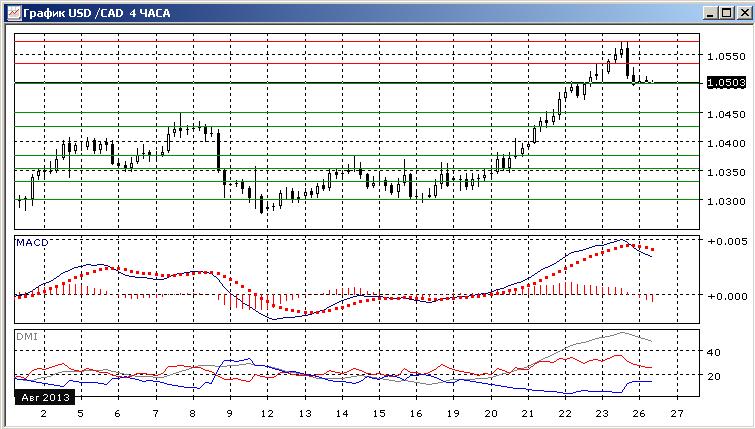Viewport: 755px width, 429px height.
Task: Click the MACD indicator label
Action: click(32, 243)
